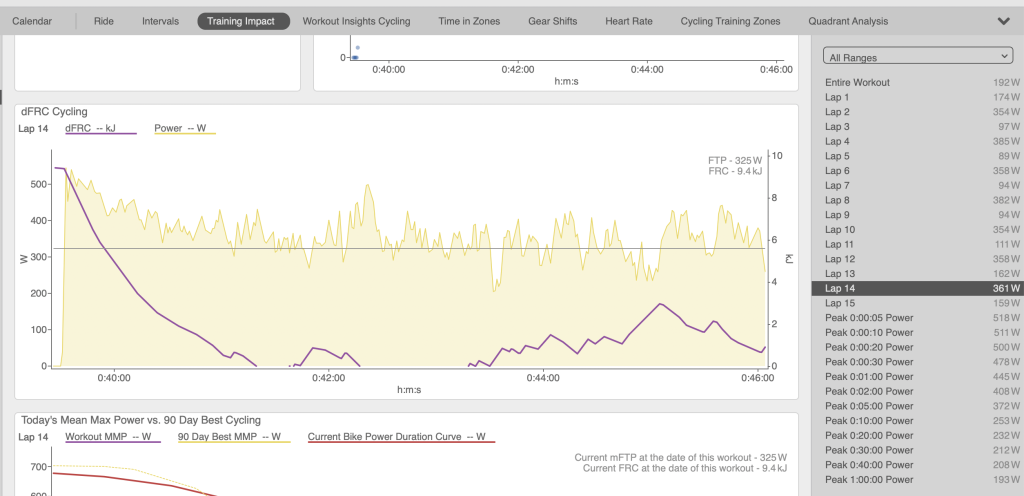Click Today's Mean Max Power chart title
The image size is (1024, 496).
[x=141, y=420]
